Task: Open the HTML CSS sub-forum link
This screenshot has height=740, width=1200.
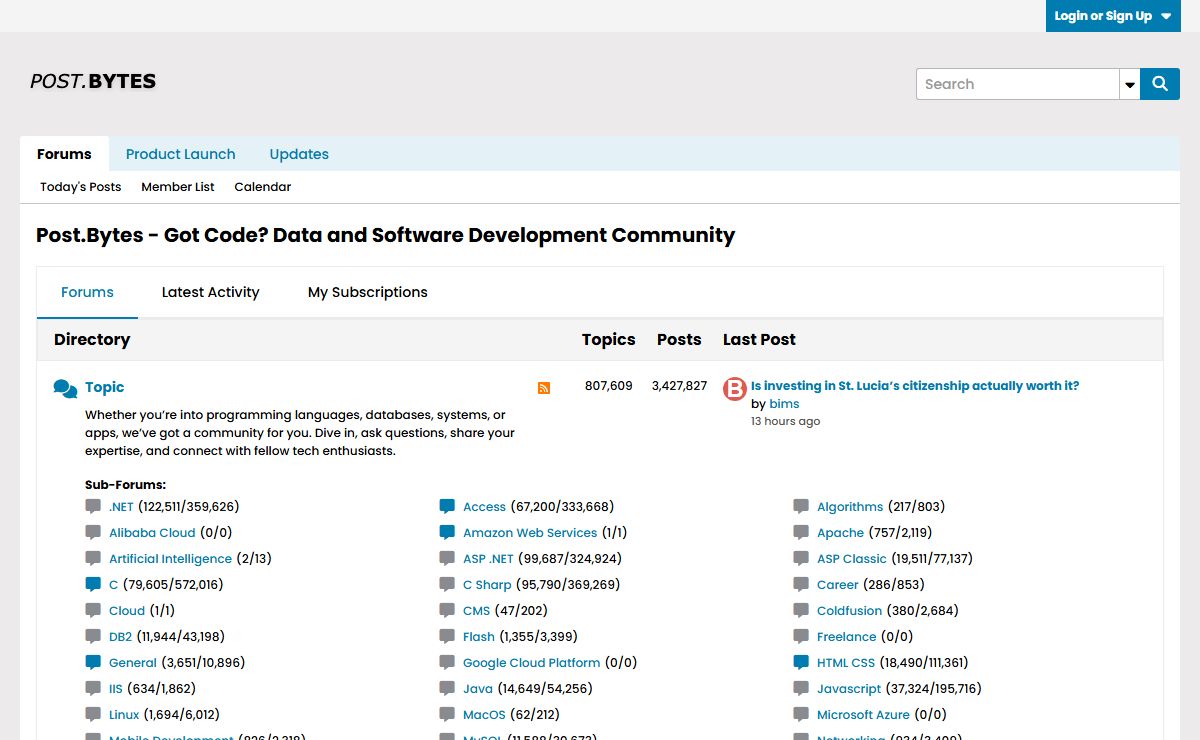Action: (846, 663)
